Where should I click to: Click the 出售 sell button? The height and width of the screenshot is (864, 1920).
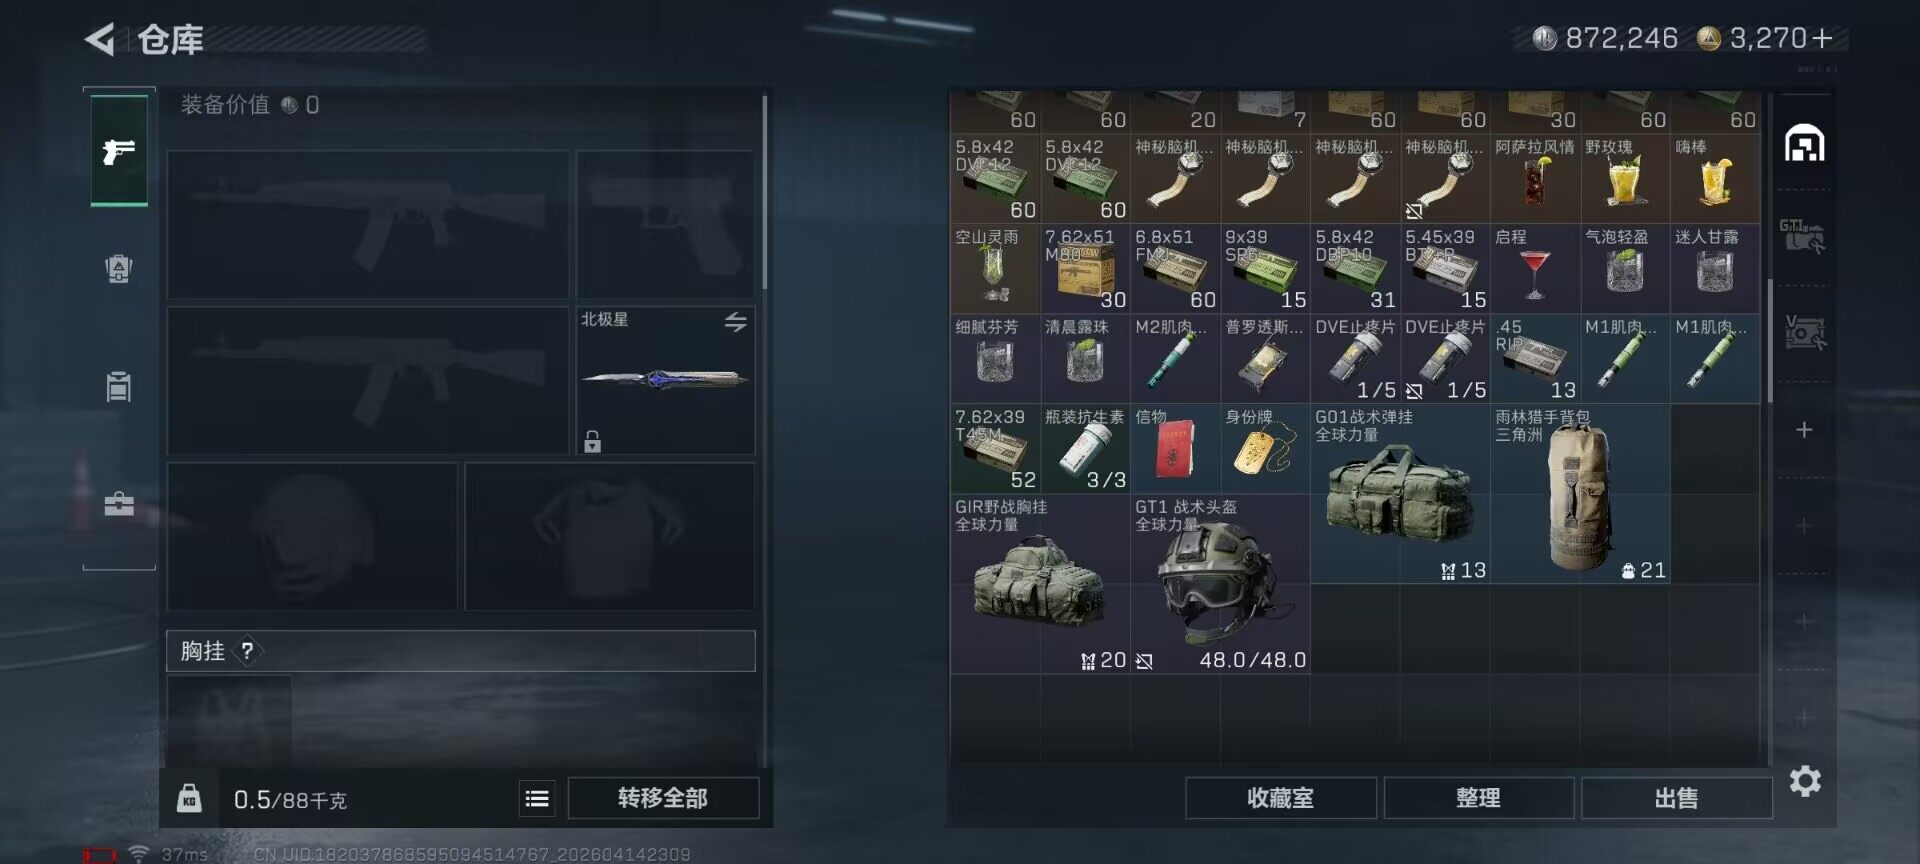1677,798
